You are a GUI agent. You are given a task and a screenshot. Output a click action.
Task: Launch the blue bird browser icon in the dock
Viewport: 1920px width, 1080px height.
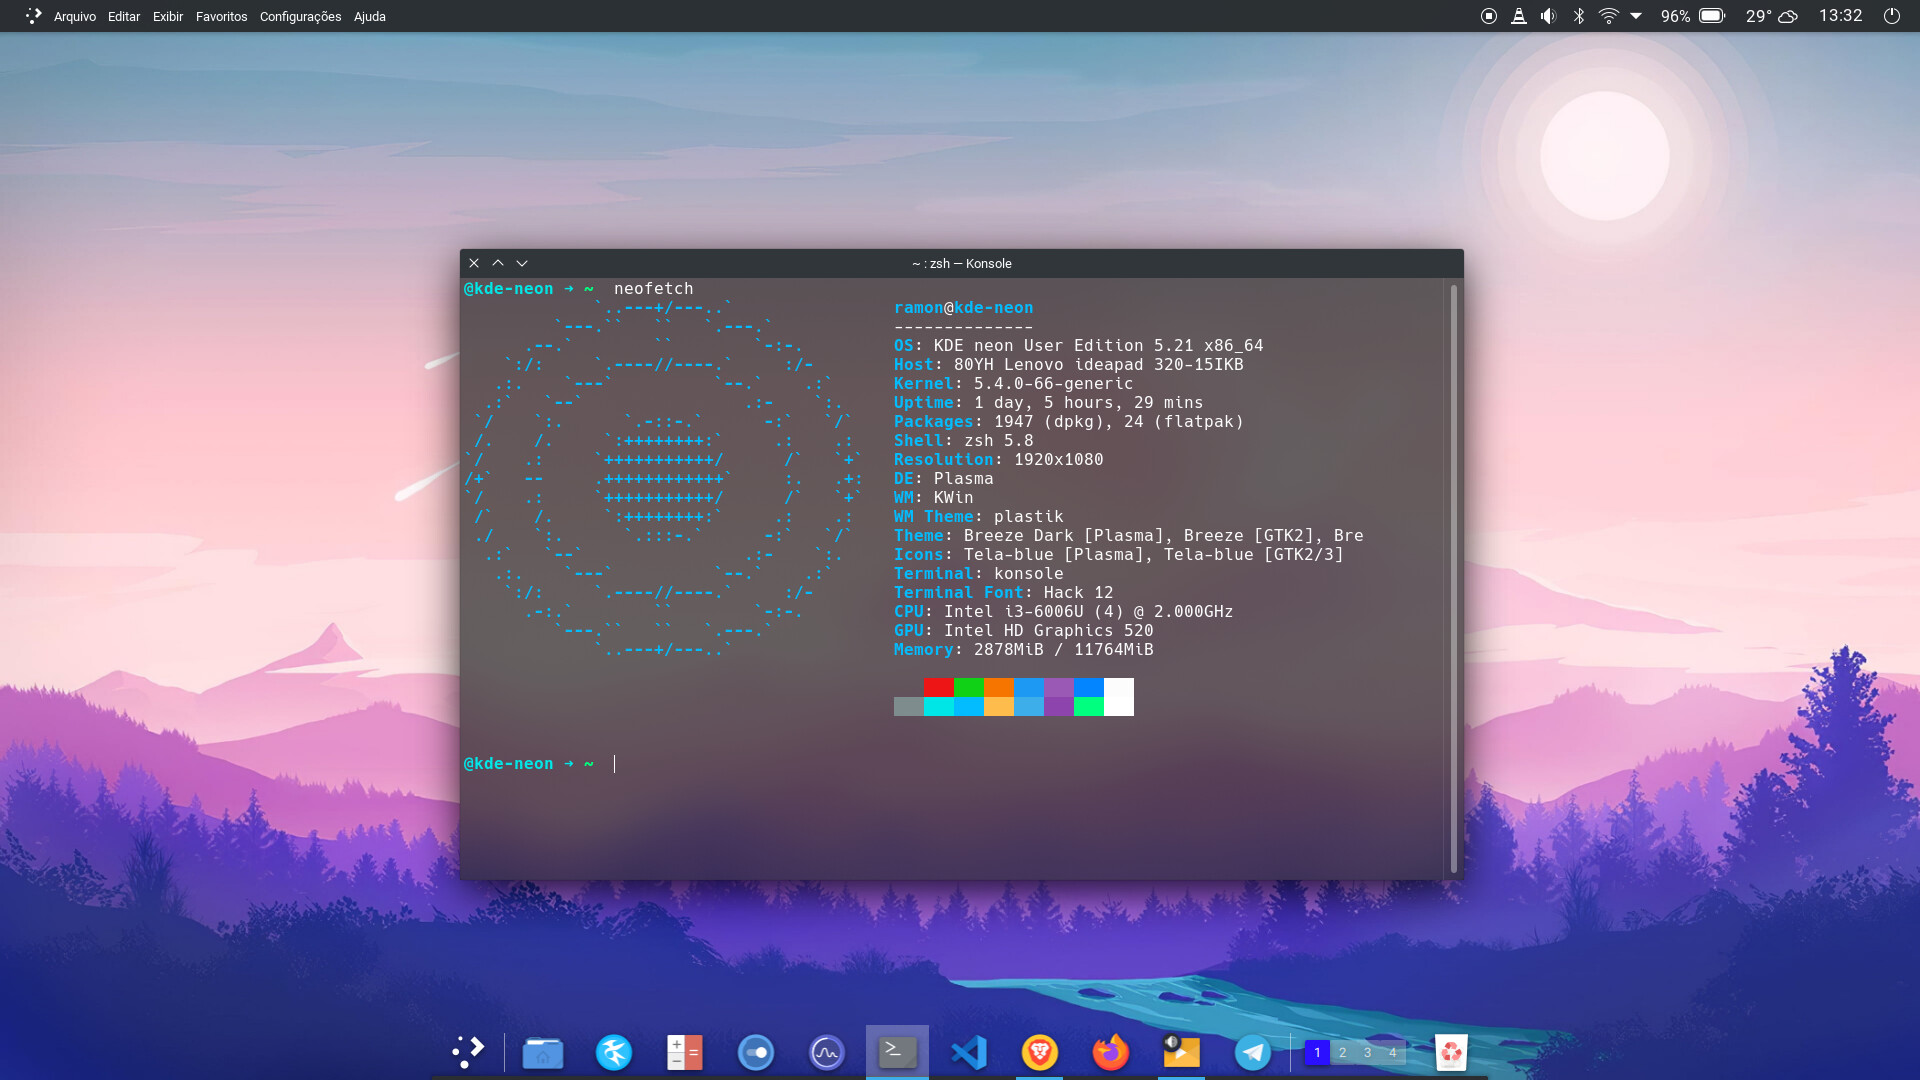[614, 1052]
